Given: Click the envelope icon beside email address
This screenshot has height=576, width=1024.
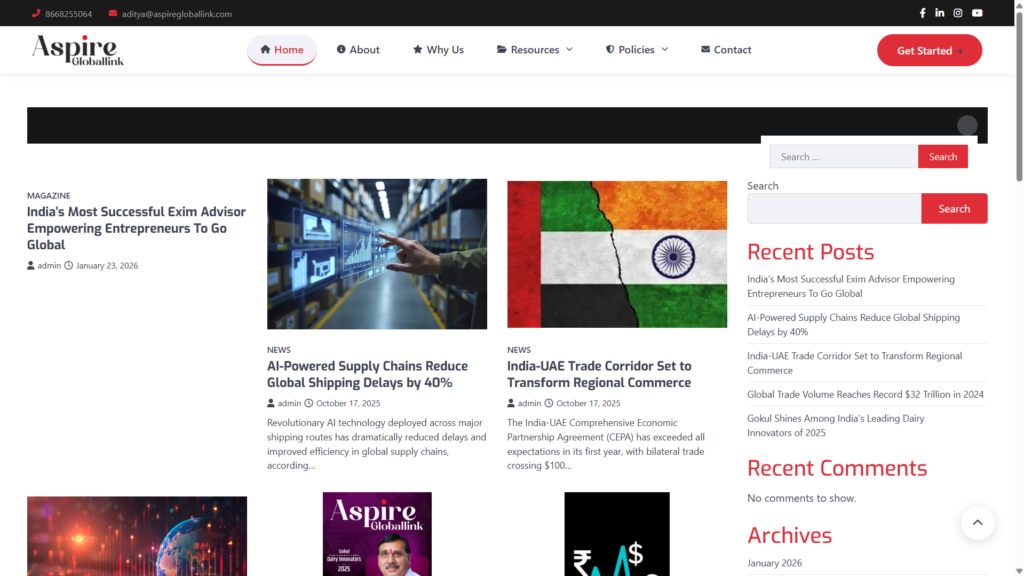Looking at the screenshot, I should (x=113, y=14).
